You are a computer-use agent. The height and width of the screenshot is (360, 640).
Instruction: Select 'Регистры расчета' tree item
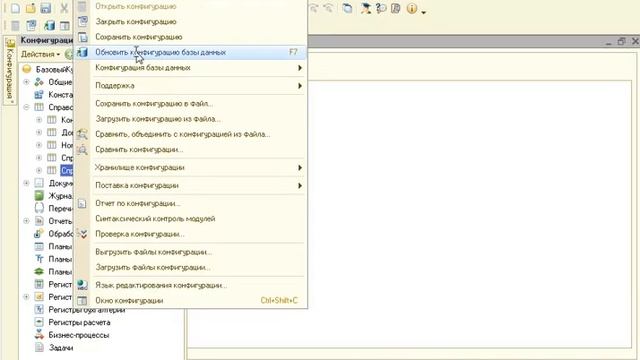coord(79,322)
